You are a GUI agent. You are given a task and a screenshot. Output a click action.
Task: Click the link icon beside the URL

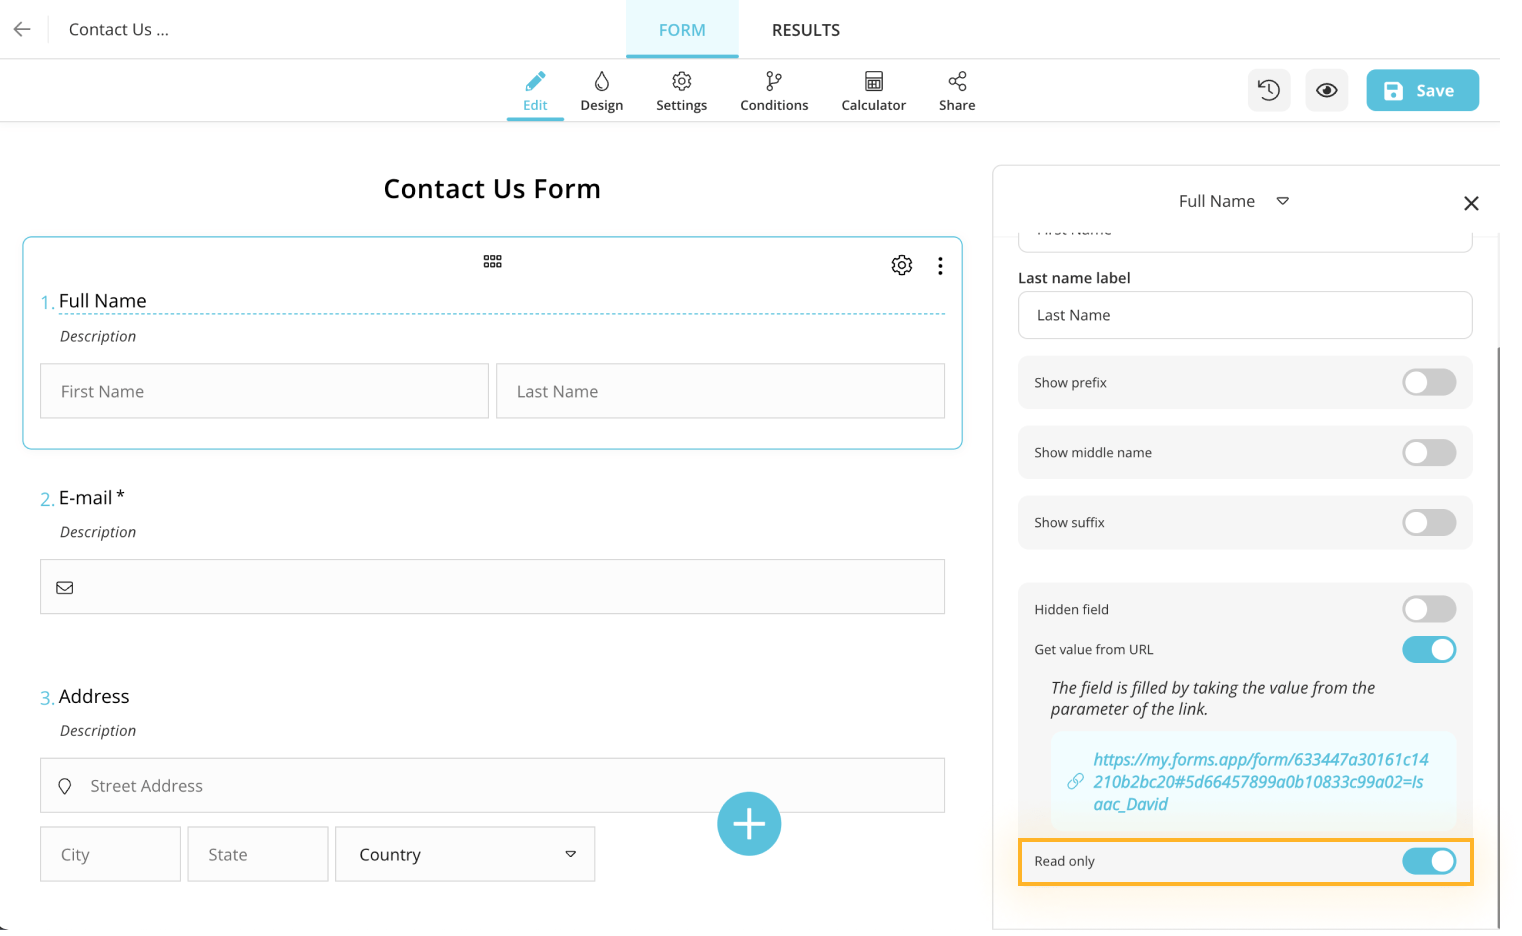click(1075, 782)
